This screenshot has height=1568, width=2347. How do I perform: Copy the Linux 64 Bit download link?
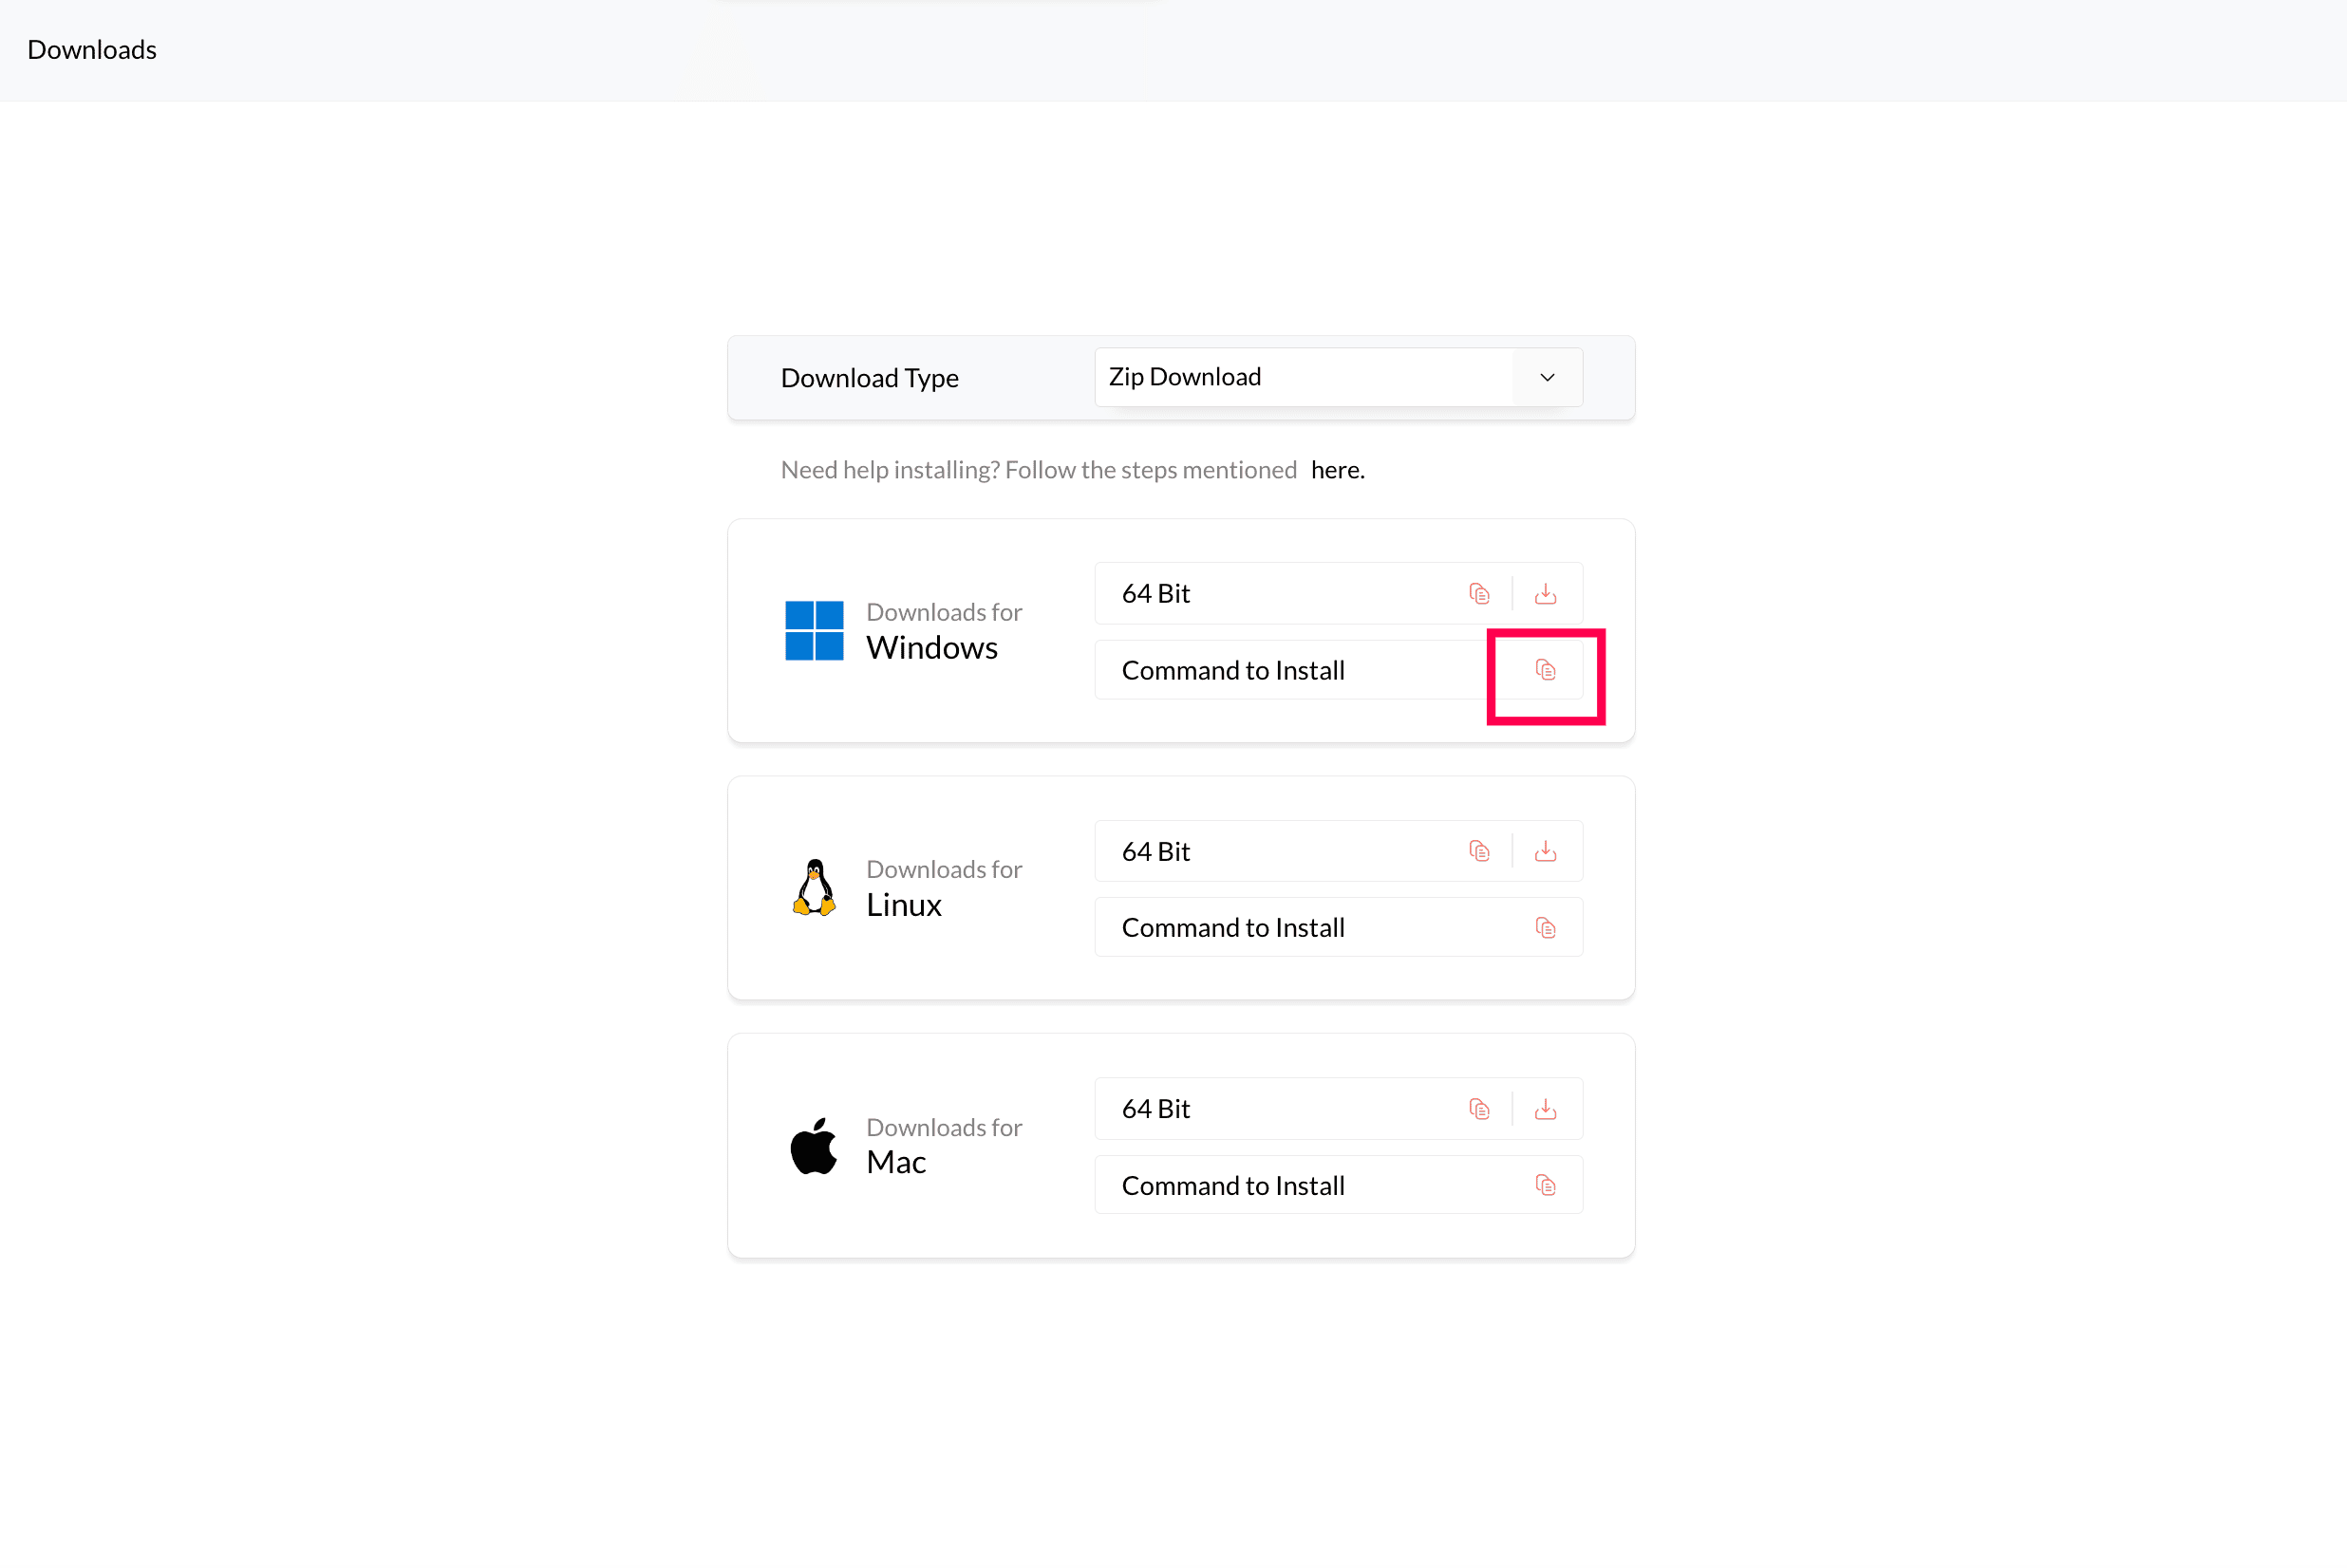click(x=1479, y=851)
